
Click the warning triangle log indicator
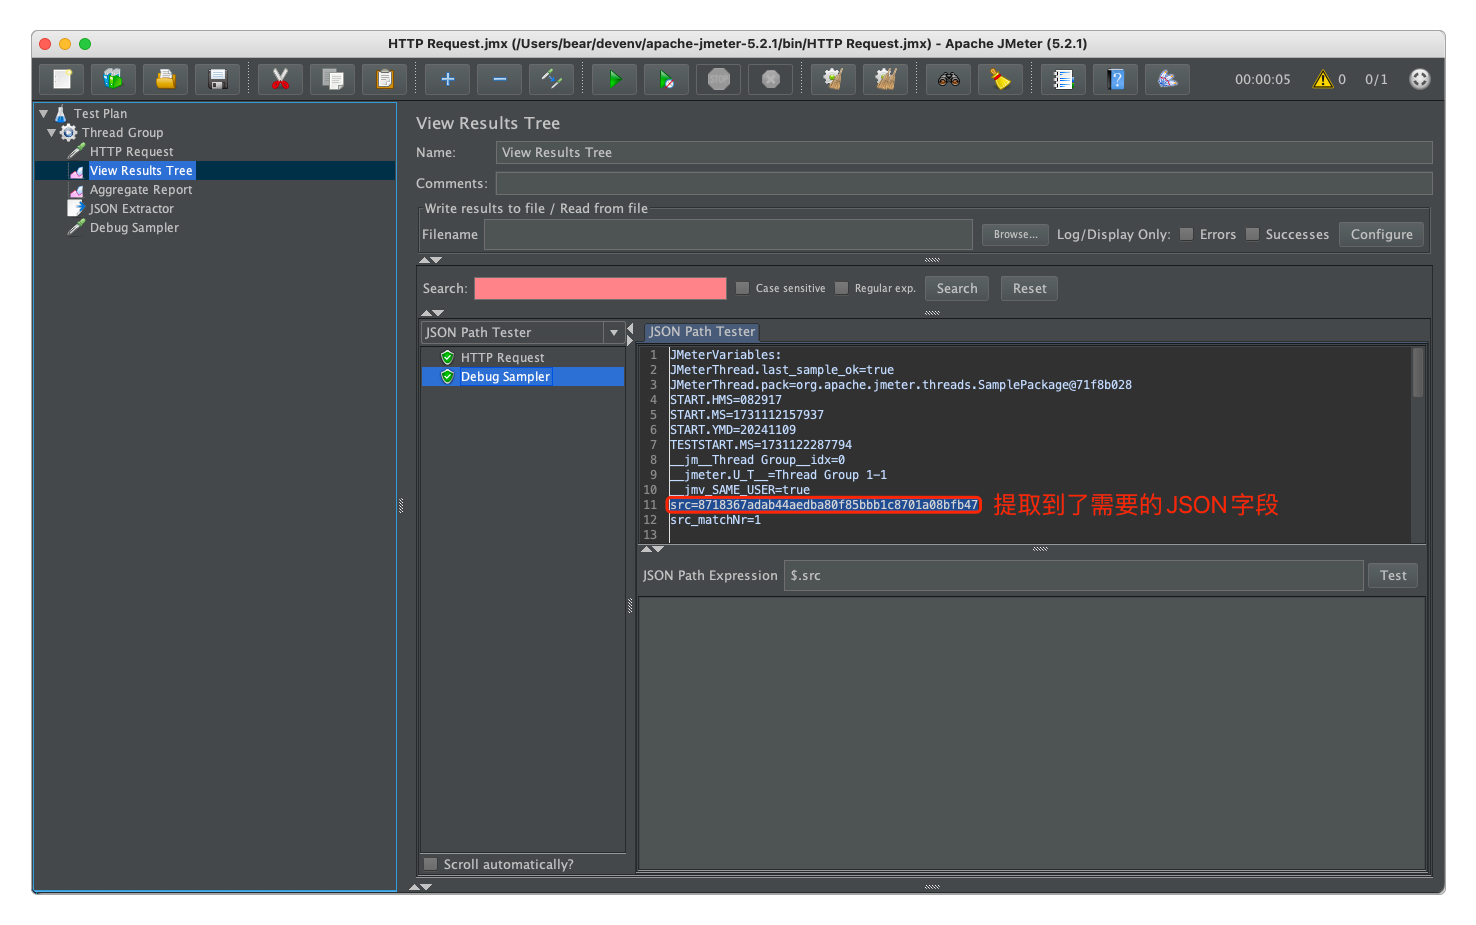(1323, 79)
